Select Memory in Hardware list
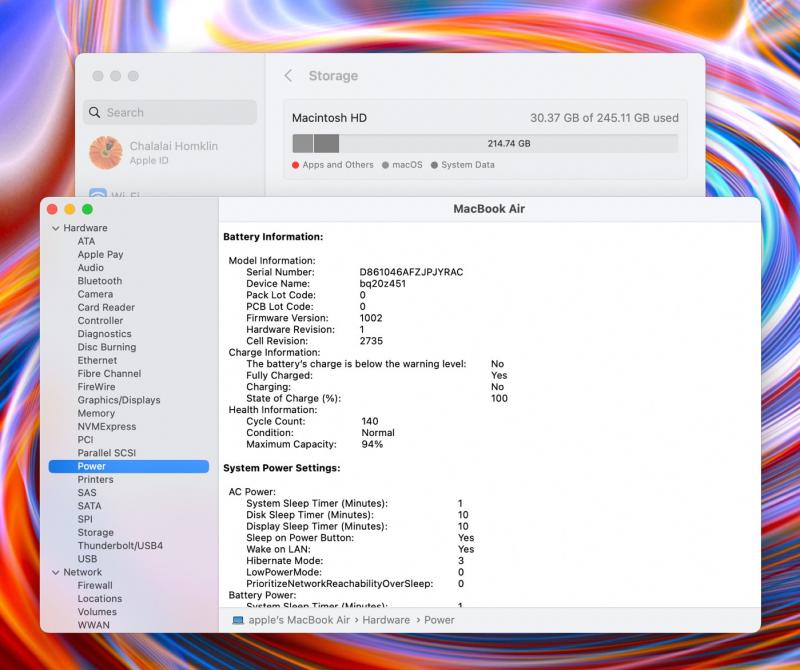 point(96,413)
